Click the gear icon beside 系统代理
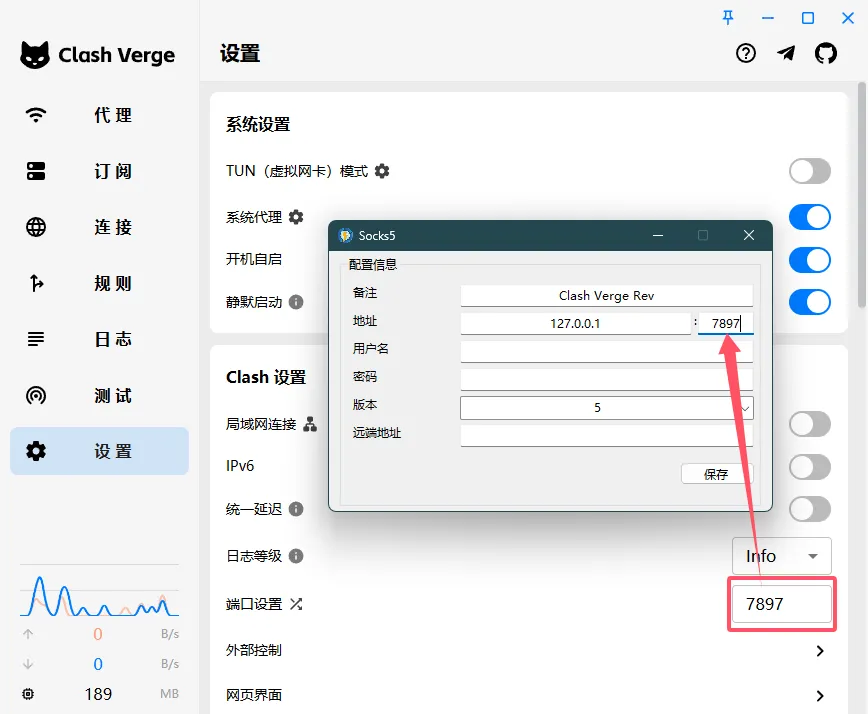Image resolution: width=868 pixels, height=714 pixels. pyautogui.click(x=295, y=217)
